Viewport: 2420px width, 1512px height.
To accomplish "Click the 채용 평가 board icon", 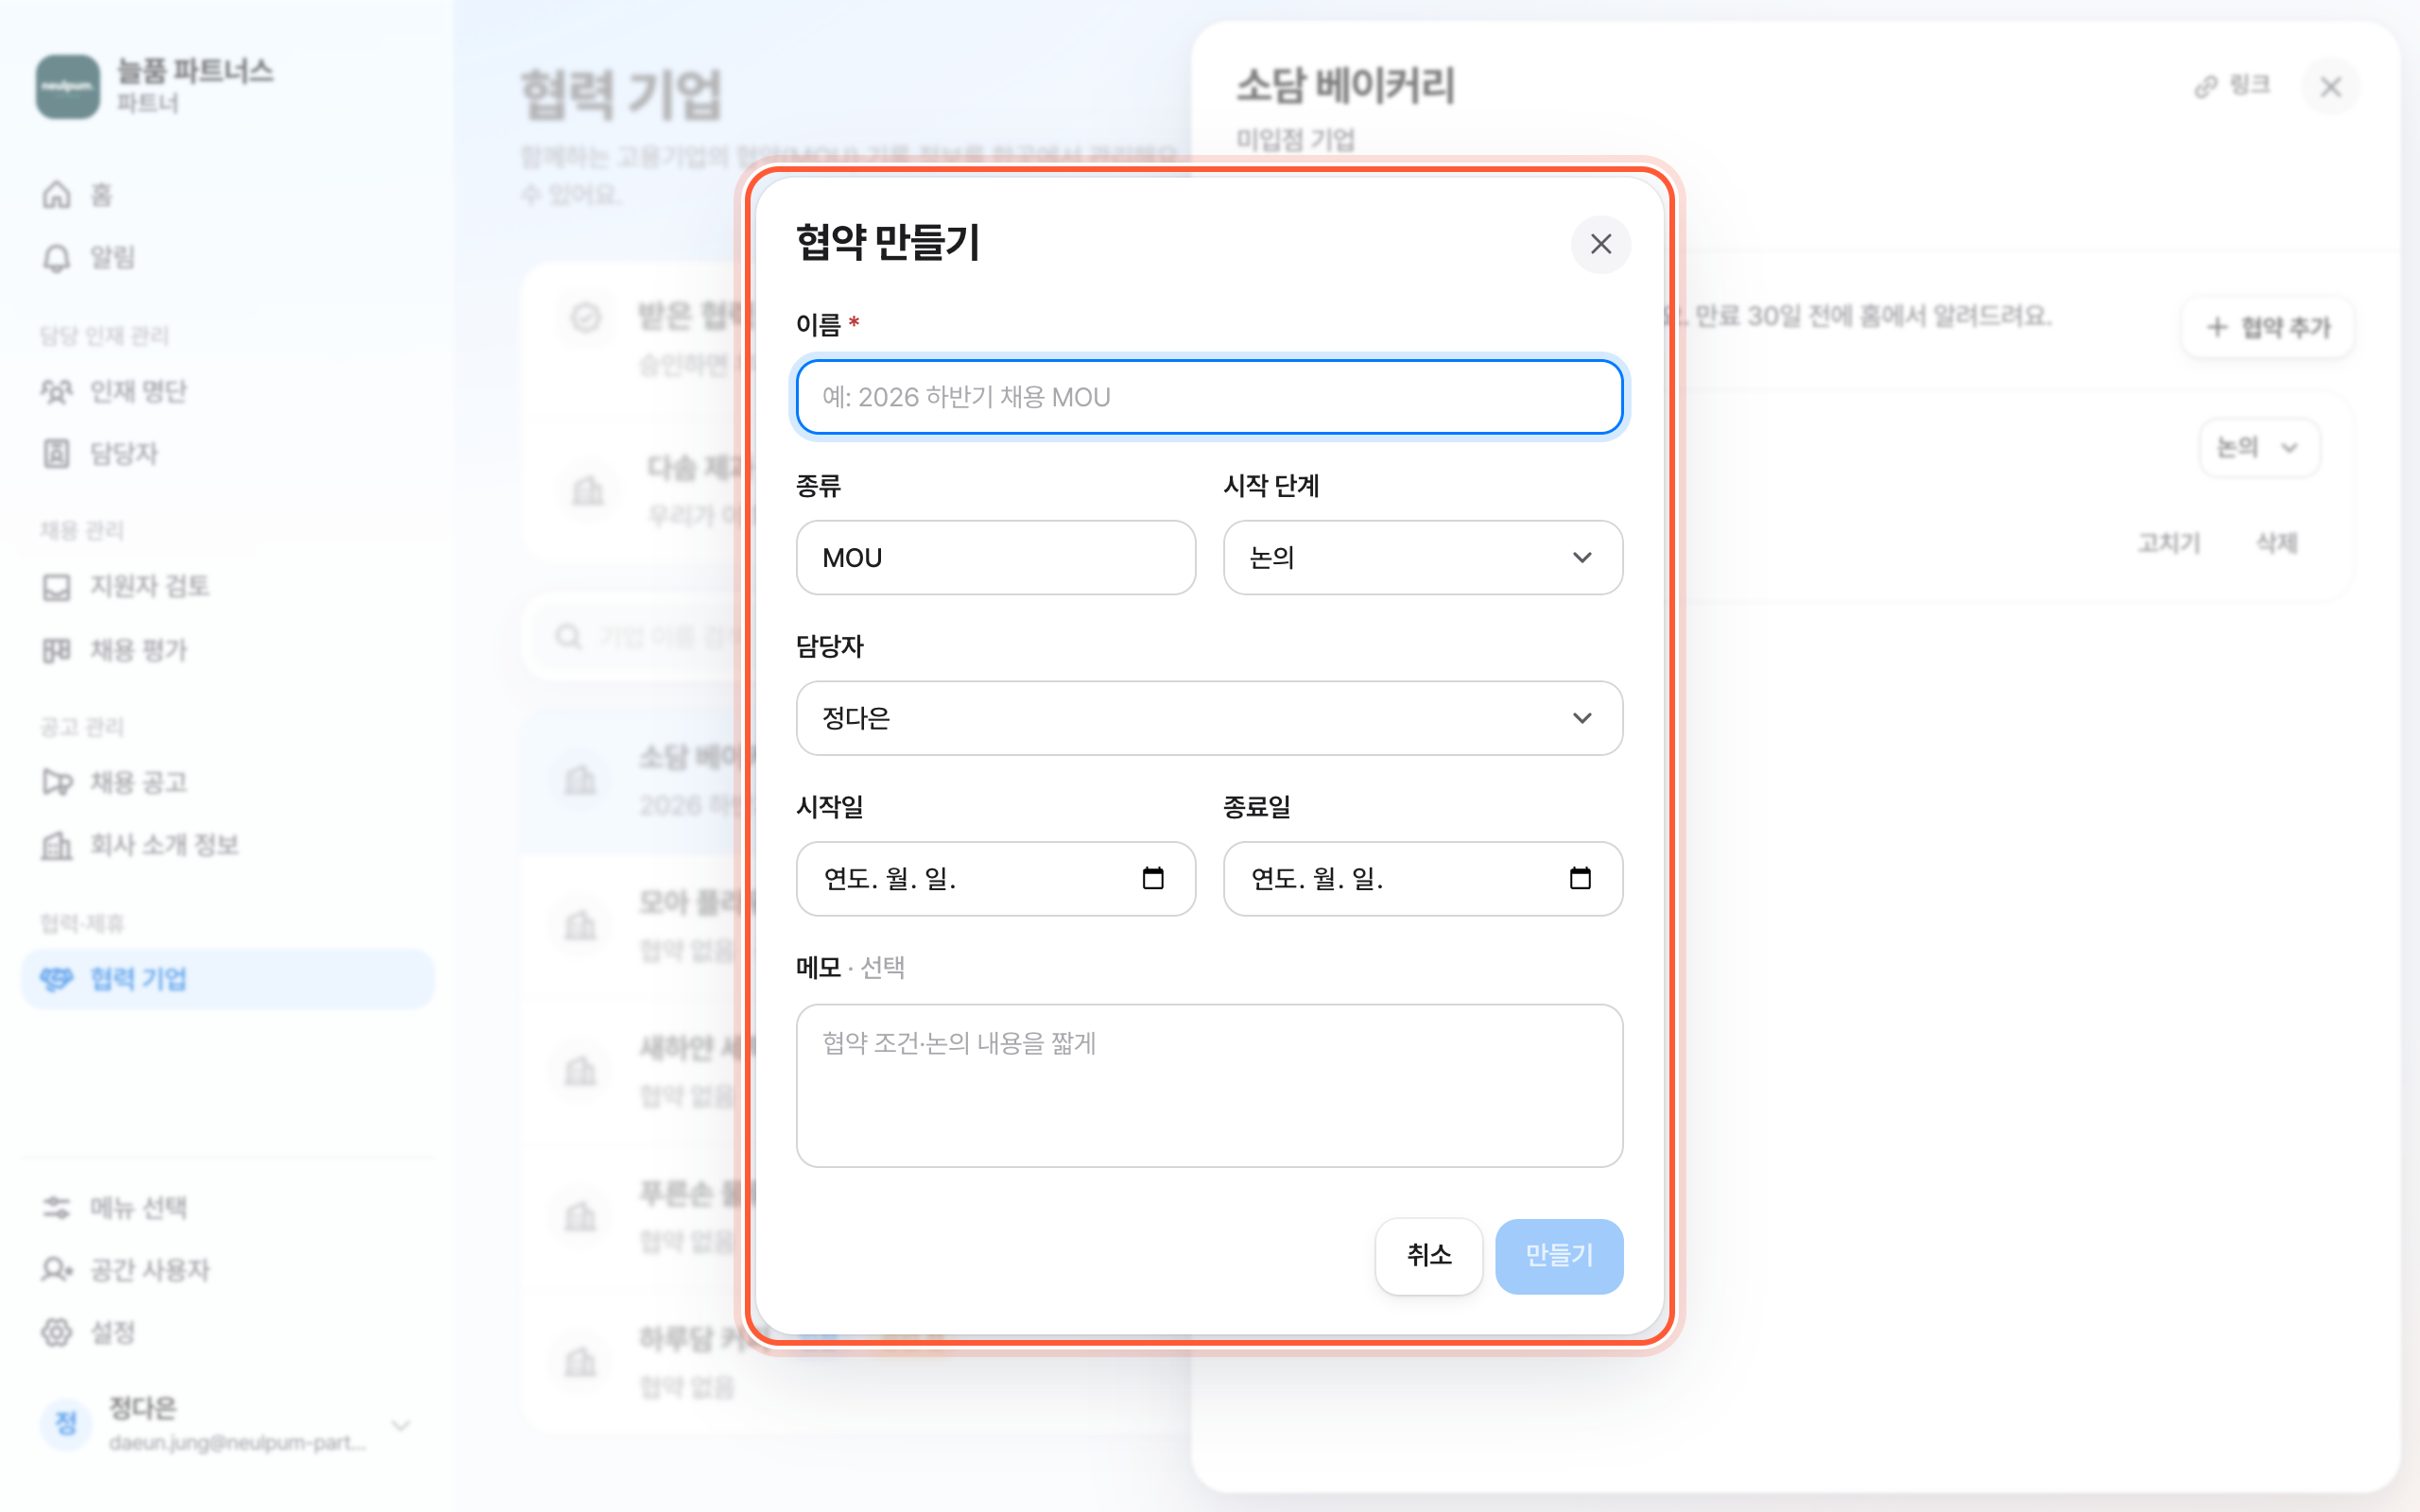I will click(57, 650).
